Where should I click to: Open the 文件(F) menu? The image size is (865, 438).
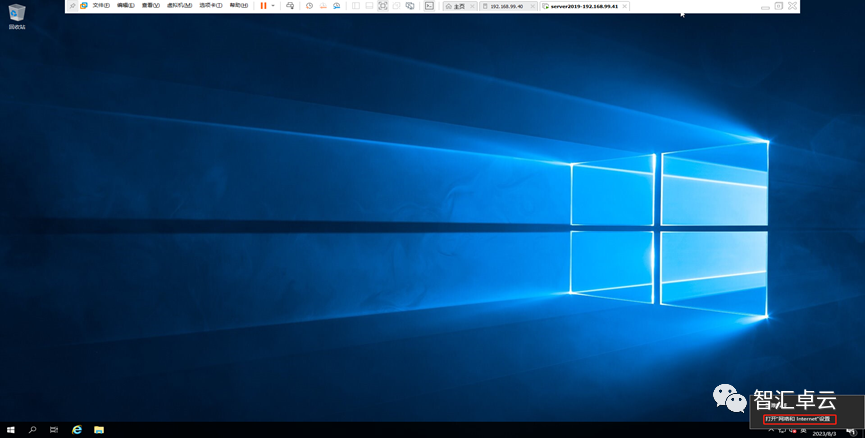(x=101, y=6)
